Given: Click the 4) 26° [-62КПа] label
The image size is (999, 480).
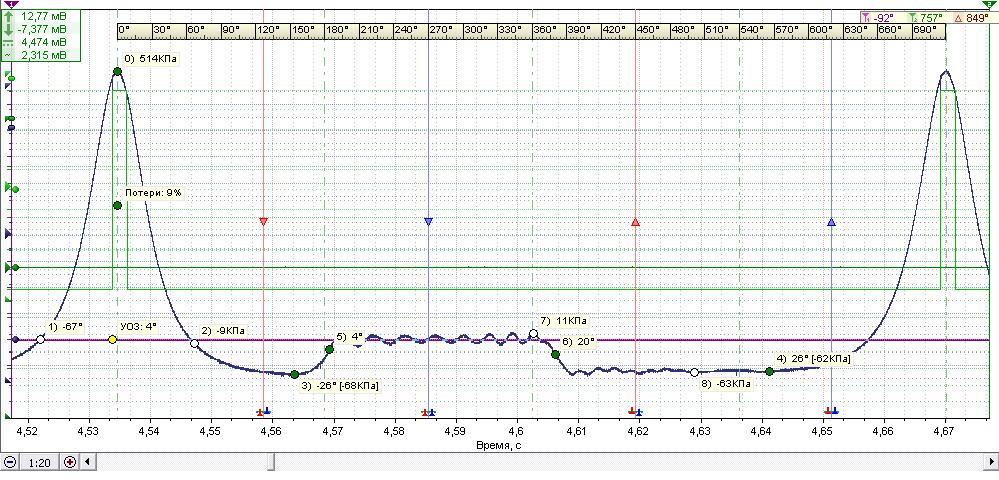Looking at the screenshot, I should click(x=813, y=360).
